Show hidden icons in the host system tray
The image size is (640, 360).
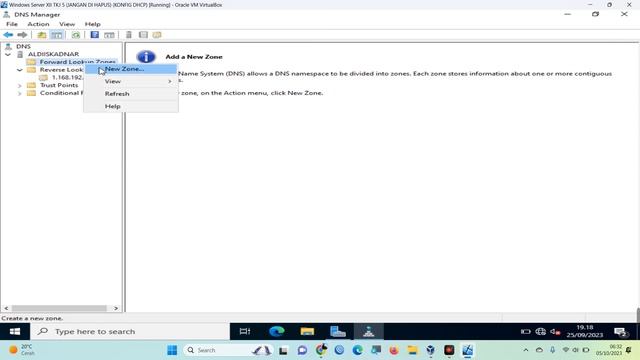(526, 350)
